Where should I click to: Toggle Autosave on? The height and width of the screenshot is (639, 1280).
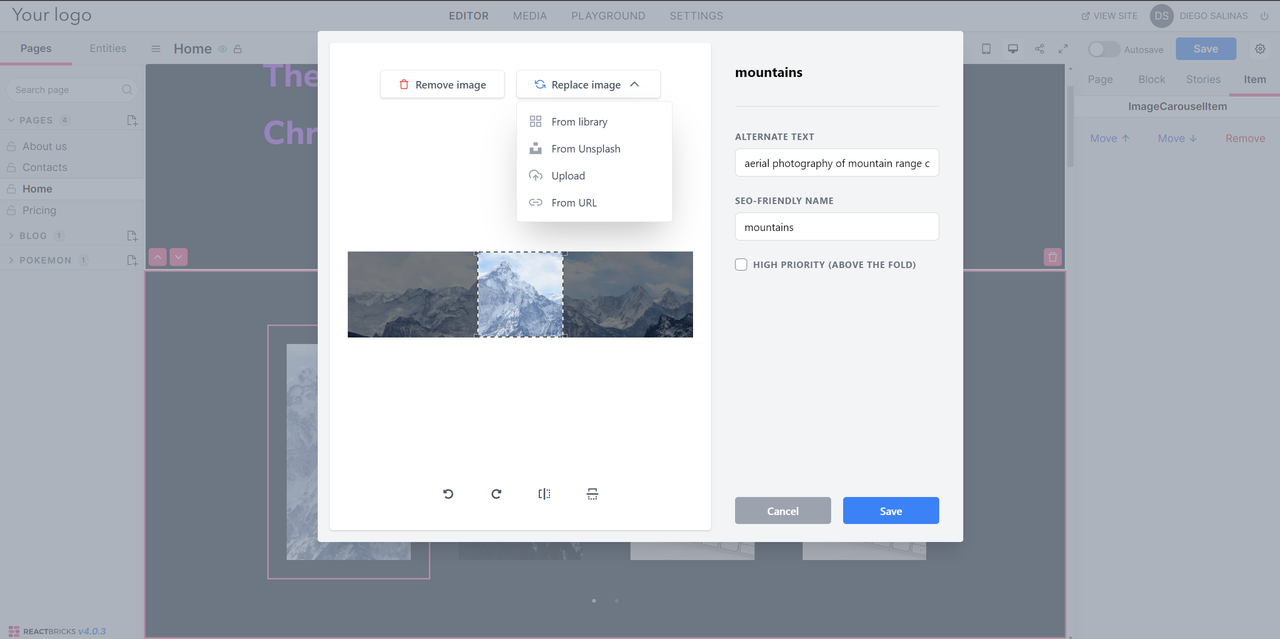coord(1103,48)
